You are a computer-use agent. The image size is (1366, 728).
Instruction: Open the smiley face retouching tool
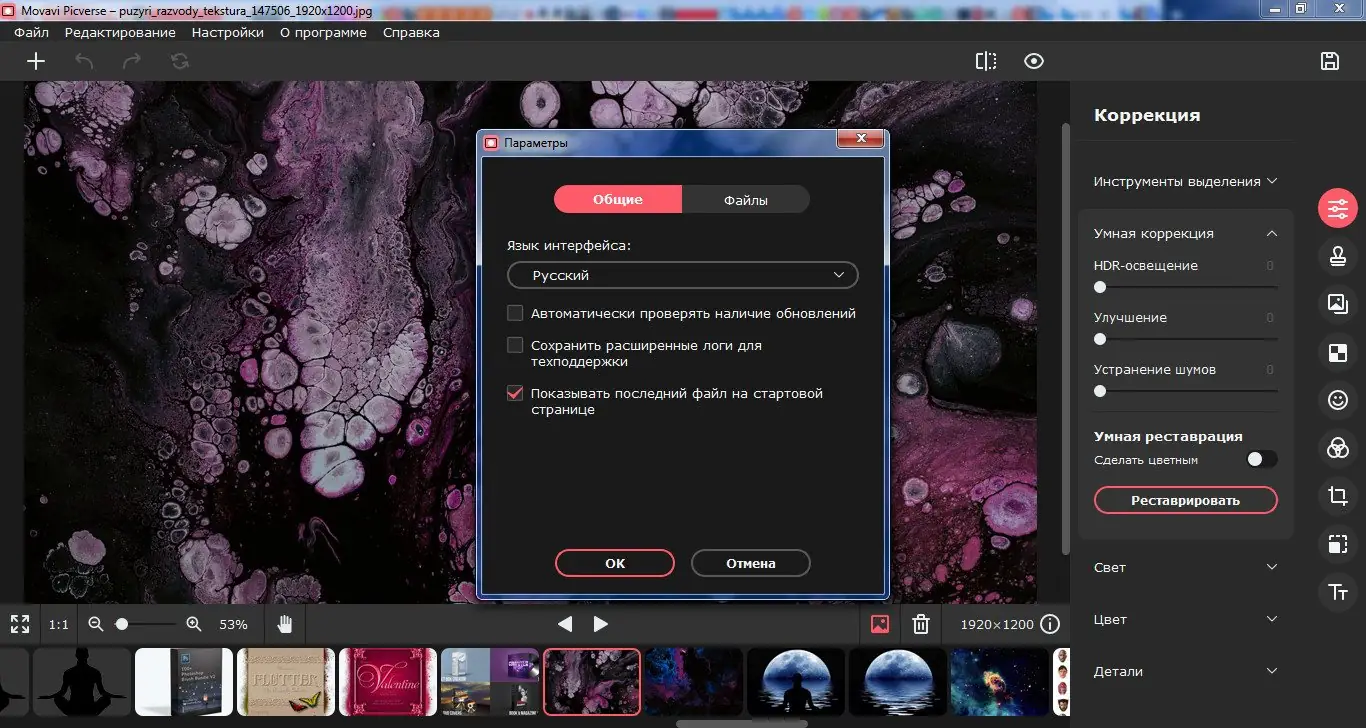tap(1338, 400)
